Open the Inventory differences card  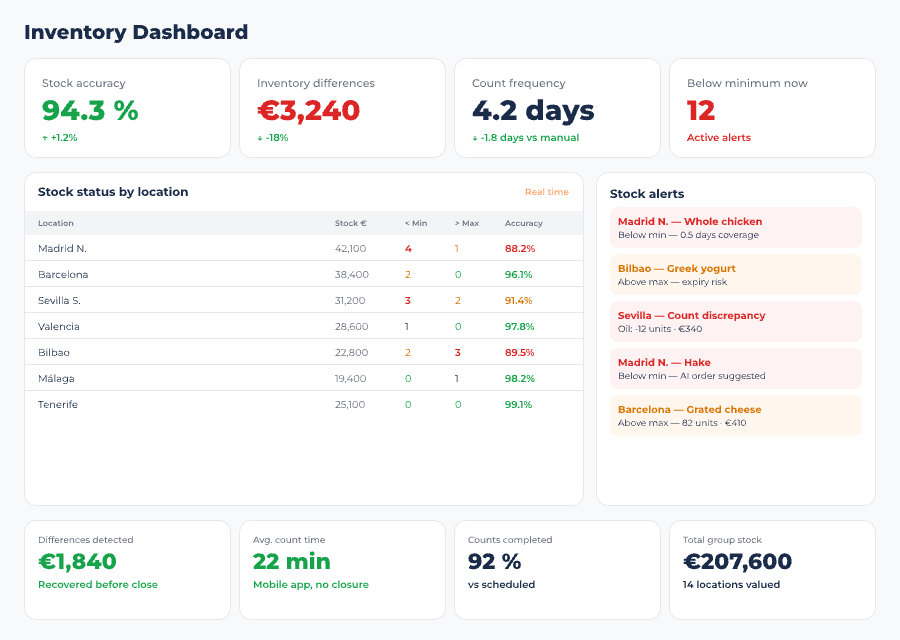(341, 107)
